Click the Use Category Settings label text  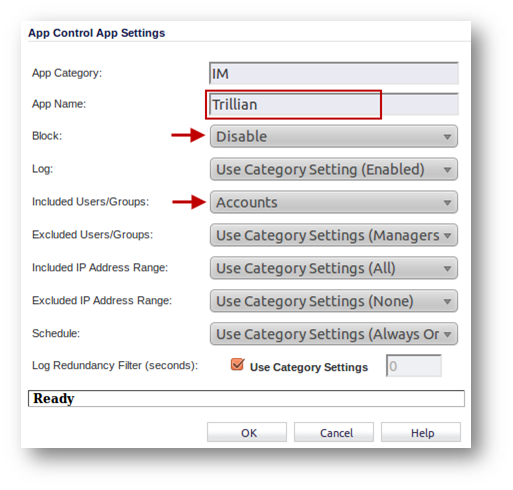pos(309,367)
